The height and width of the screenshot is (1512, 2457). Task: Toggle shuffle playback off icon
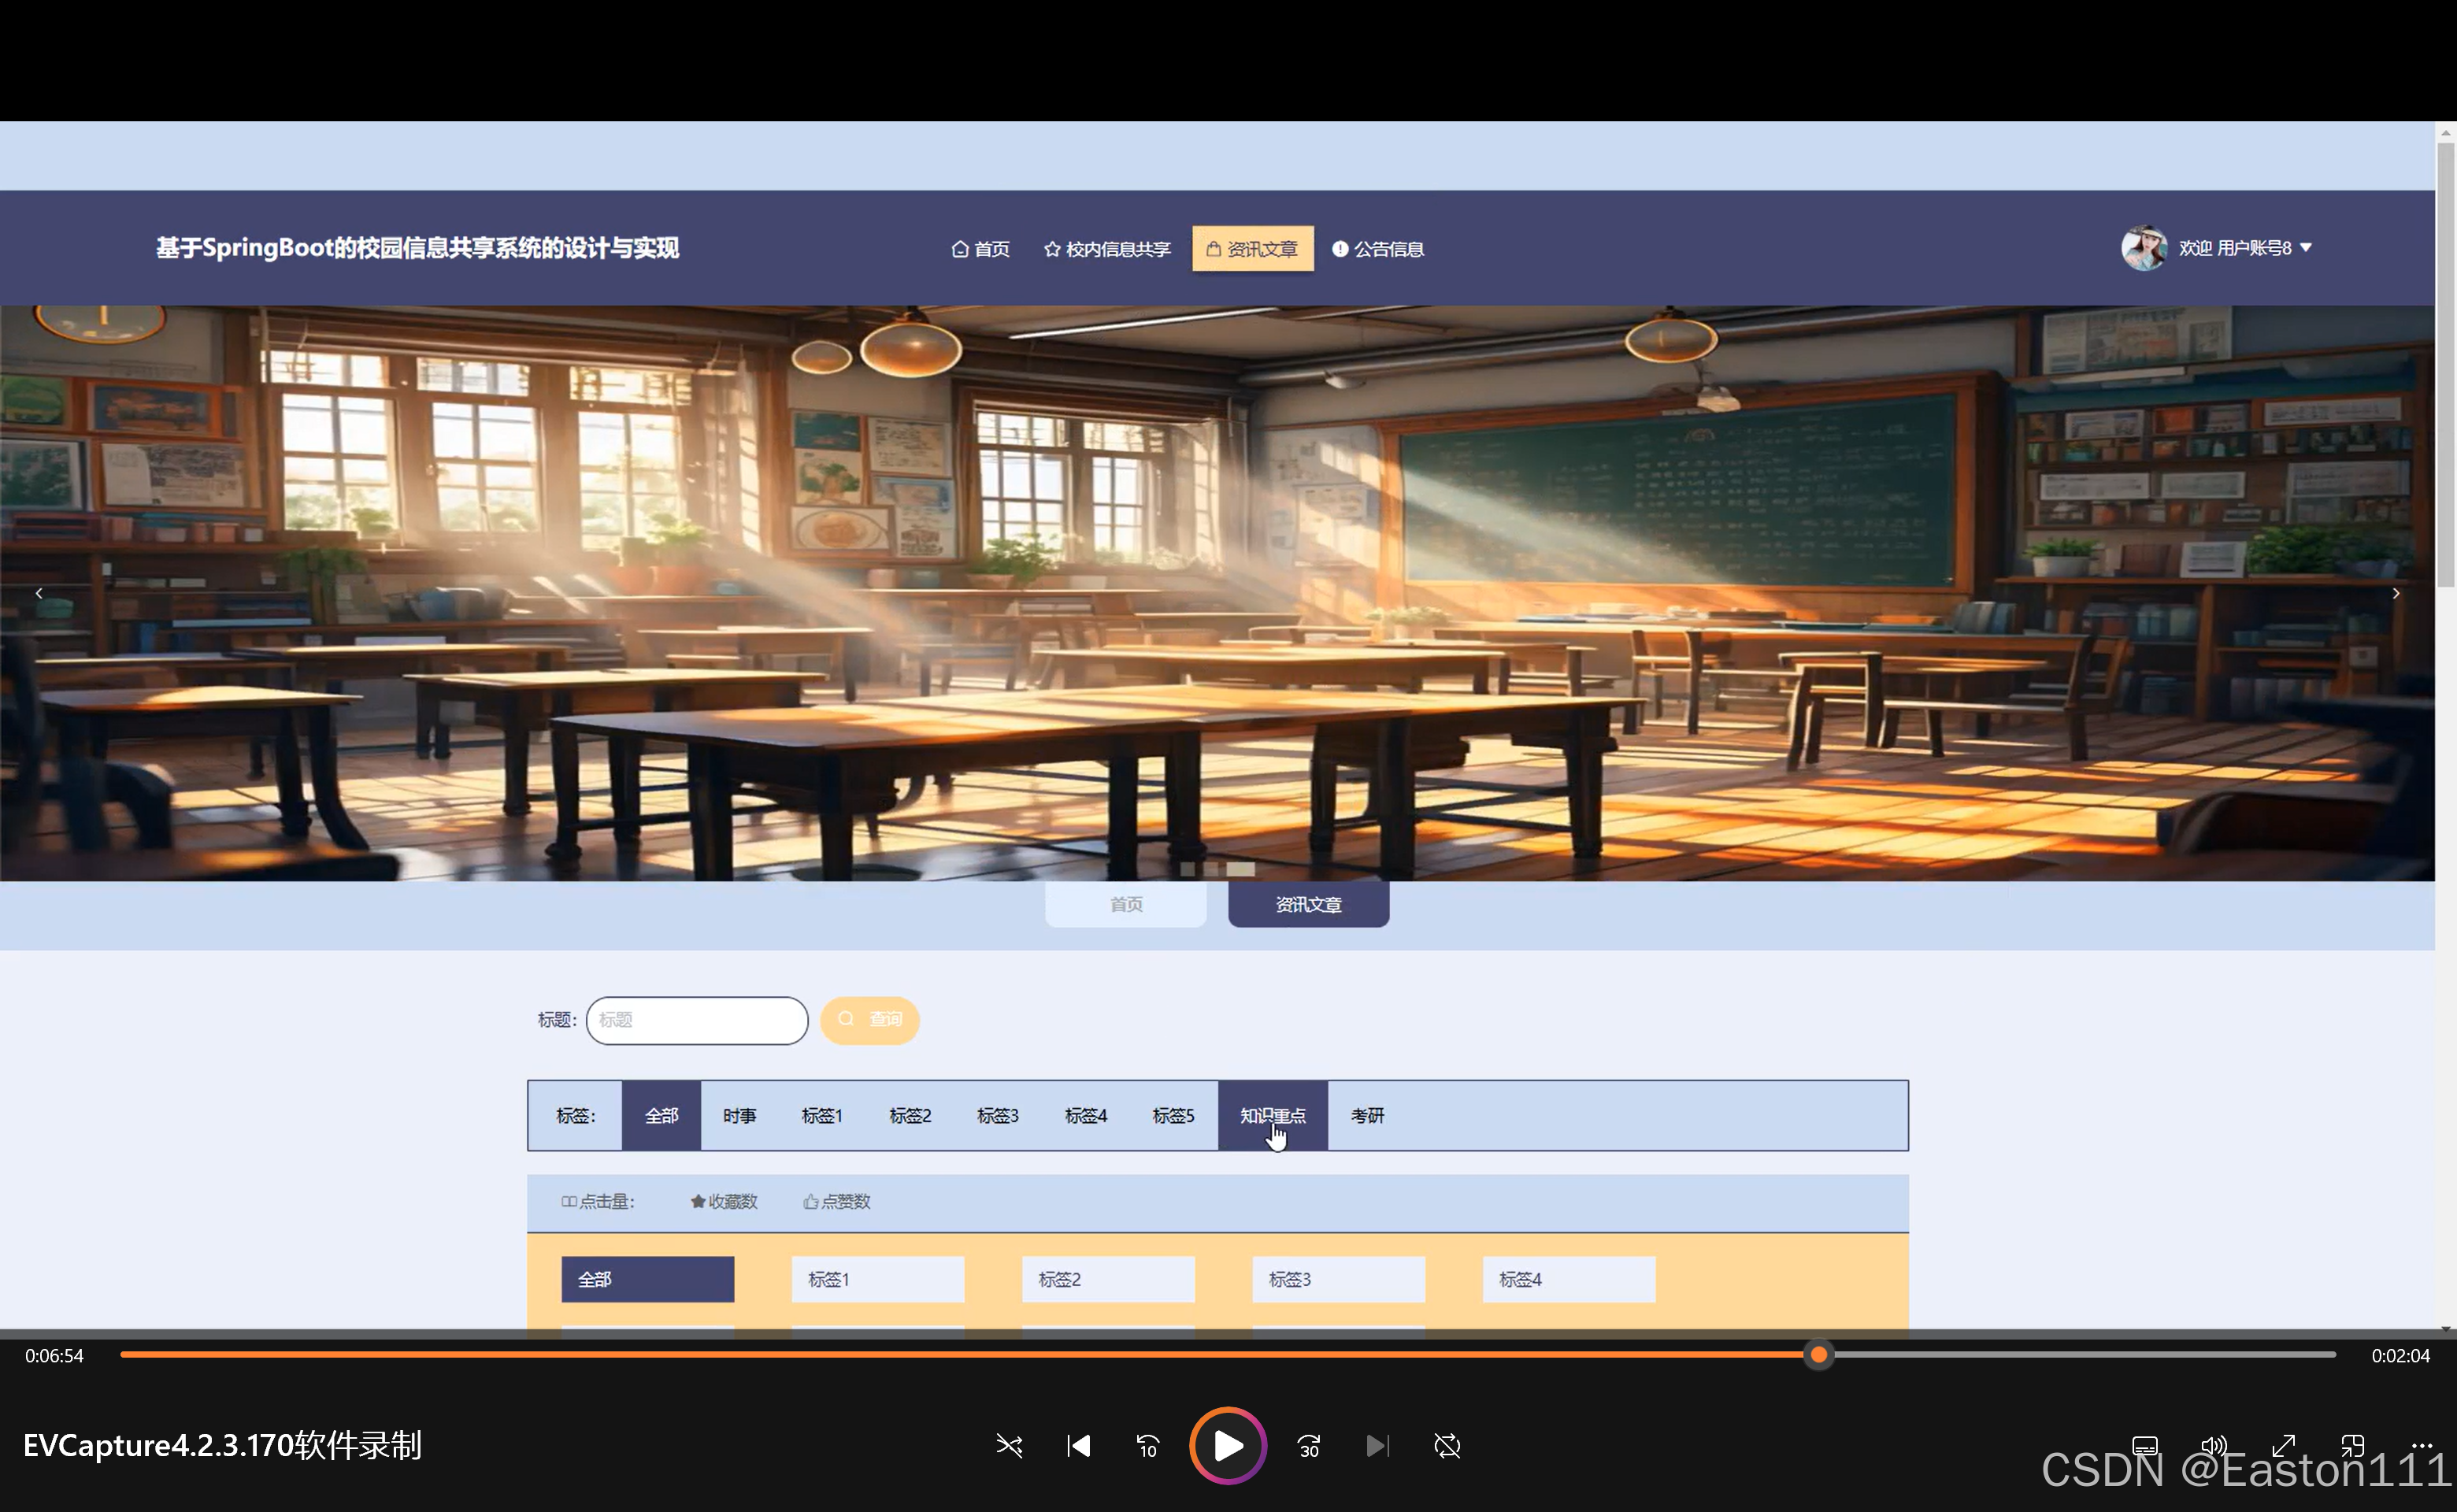coord(1009,1446)
